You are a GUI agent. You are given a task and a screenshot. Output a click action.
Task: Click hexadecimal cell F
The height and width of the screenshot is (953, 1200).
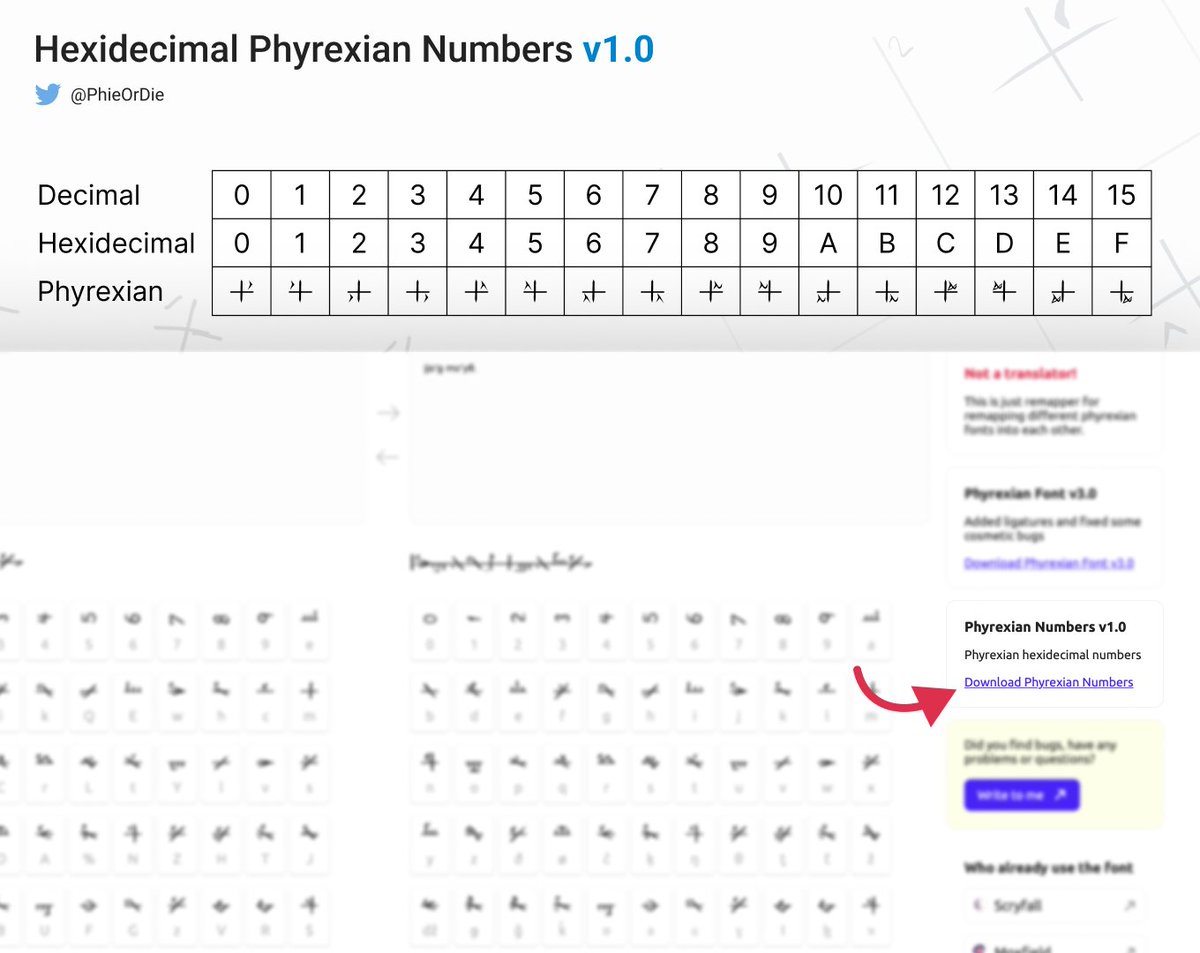pos(1121,243)
